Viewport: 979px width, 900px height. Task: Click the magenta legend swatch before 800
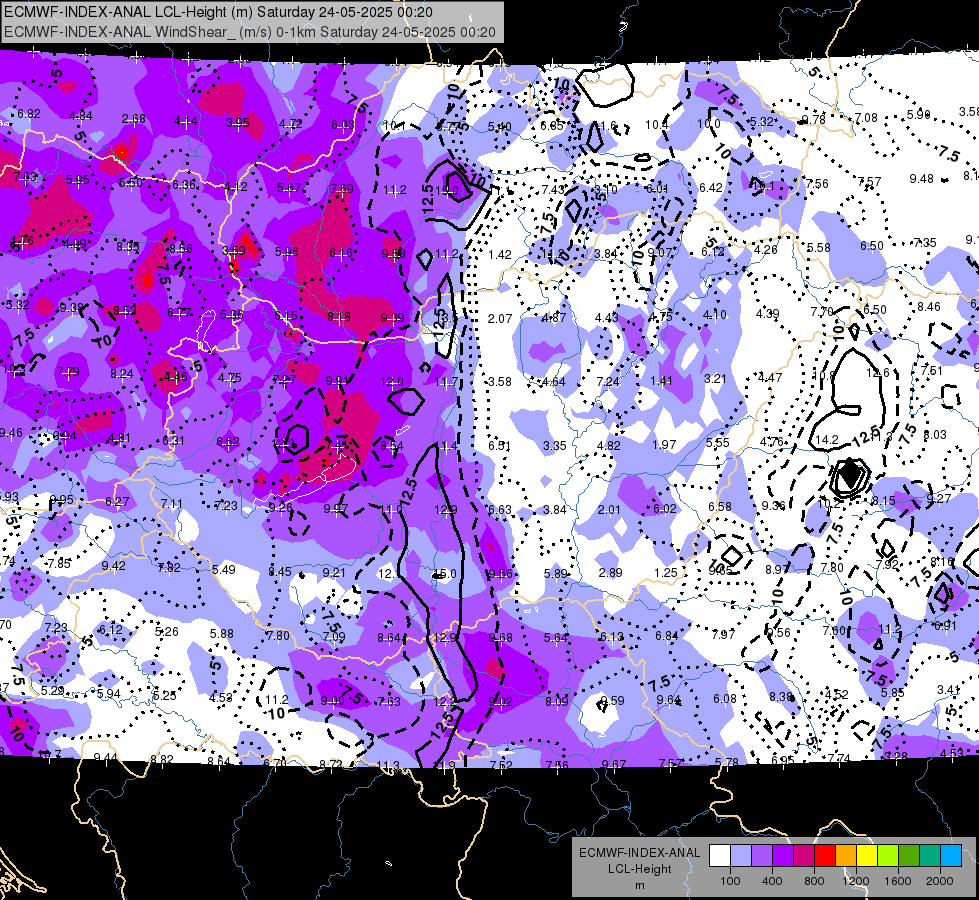[x=804, y=856]
